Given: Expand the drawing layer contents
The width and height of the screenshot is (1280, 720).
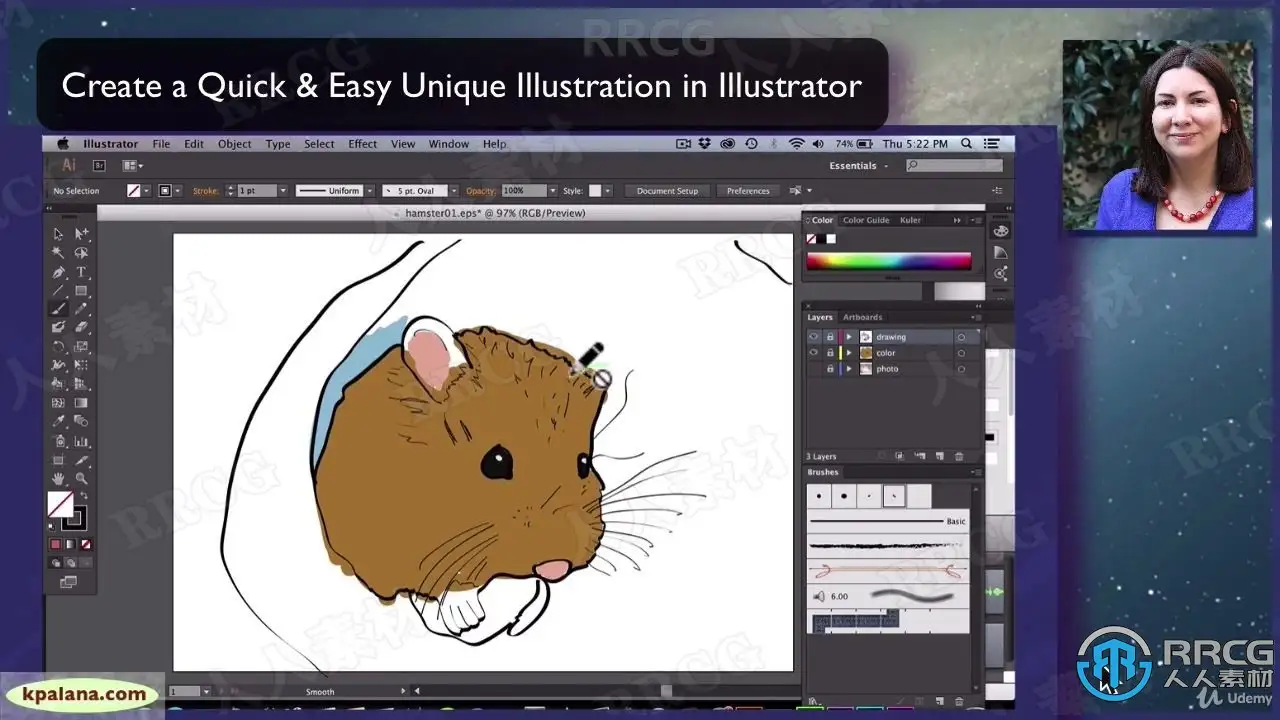Looking at the screenshot, I should (x=849, y=337).
